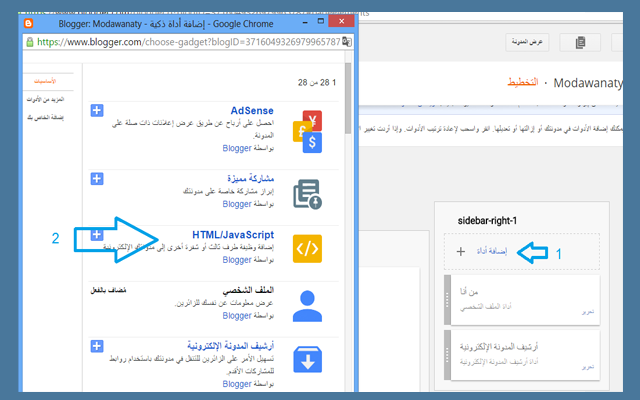Close the gadget popup window

[x=341, y=21]
